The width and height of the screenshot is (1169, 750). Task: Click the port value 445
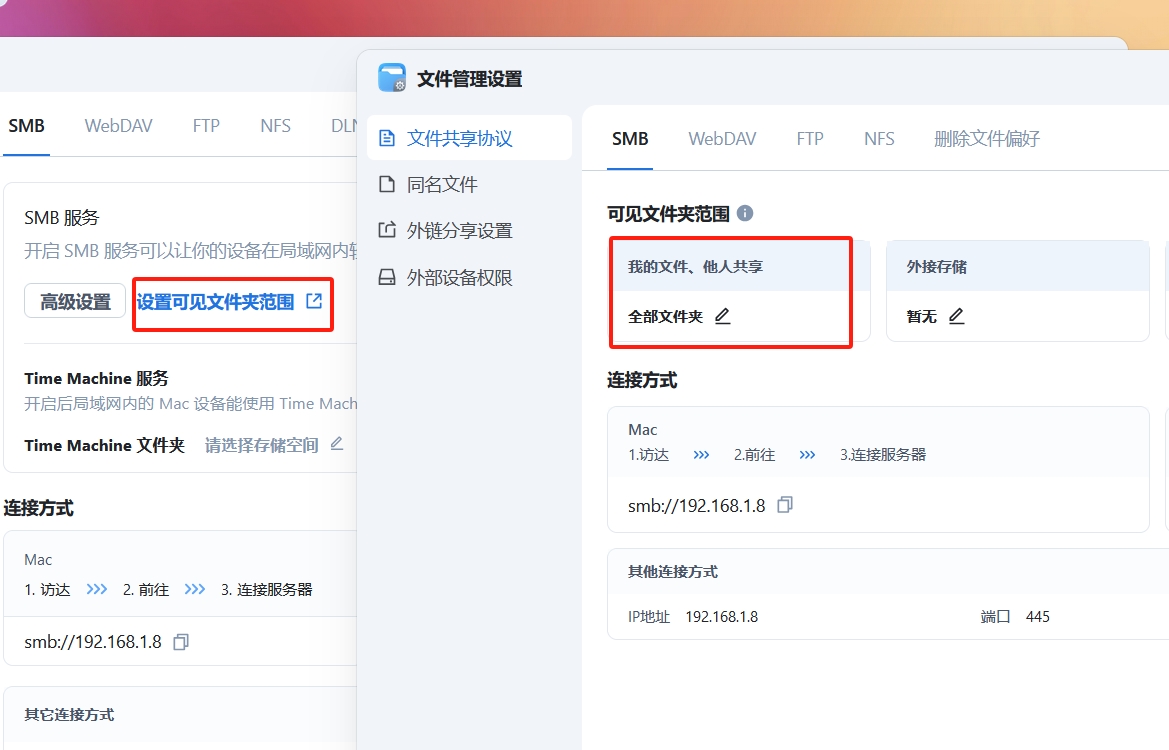1038,617
